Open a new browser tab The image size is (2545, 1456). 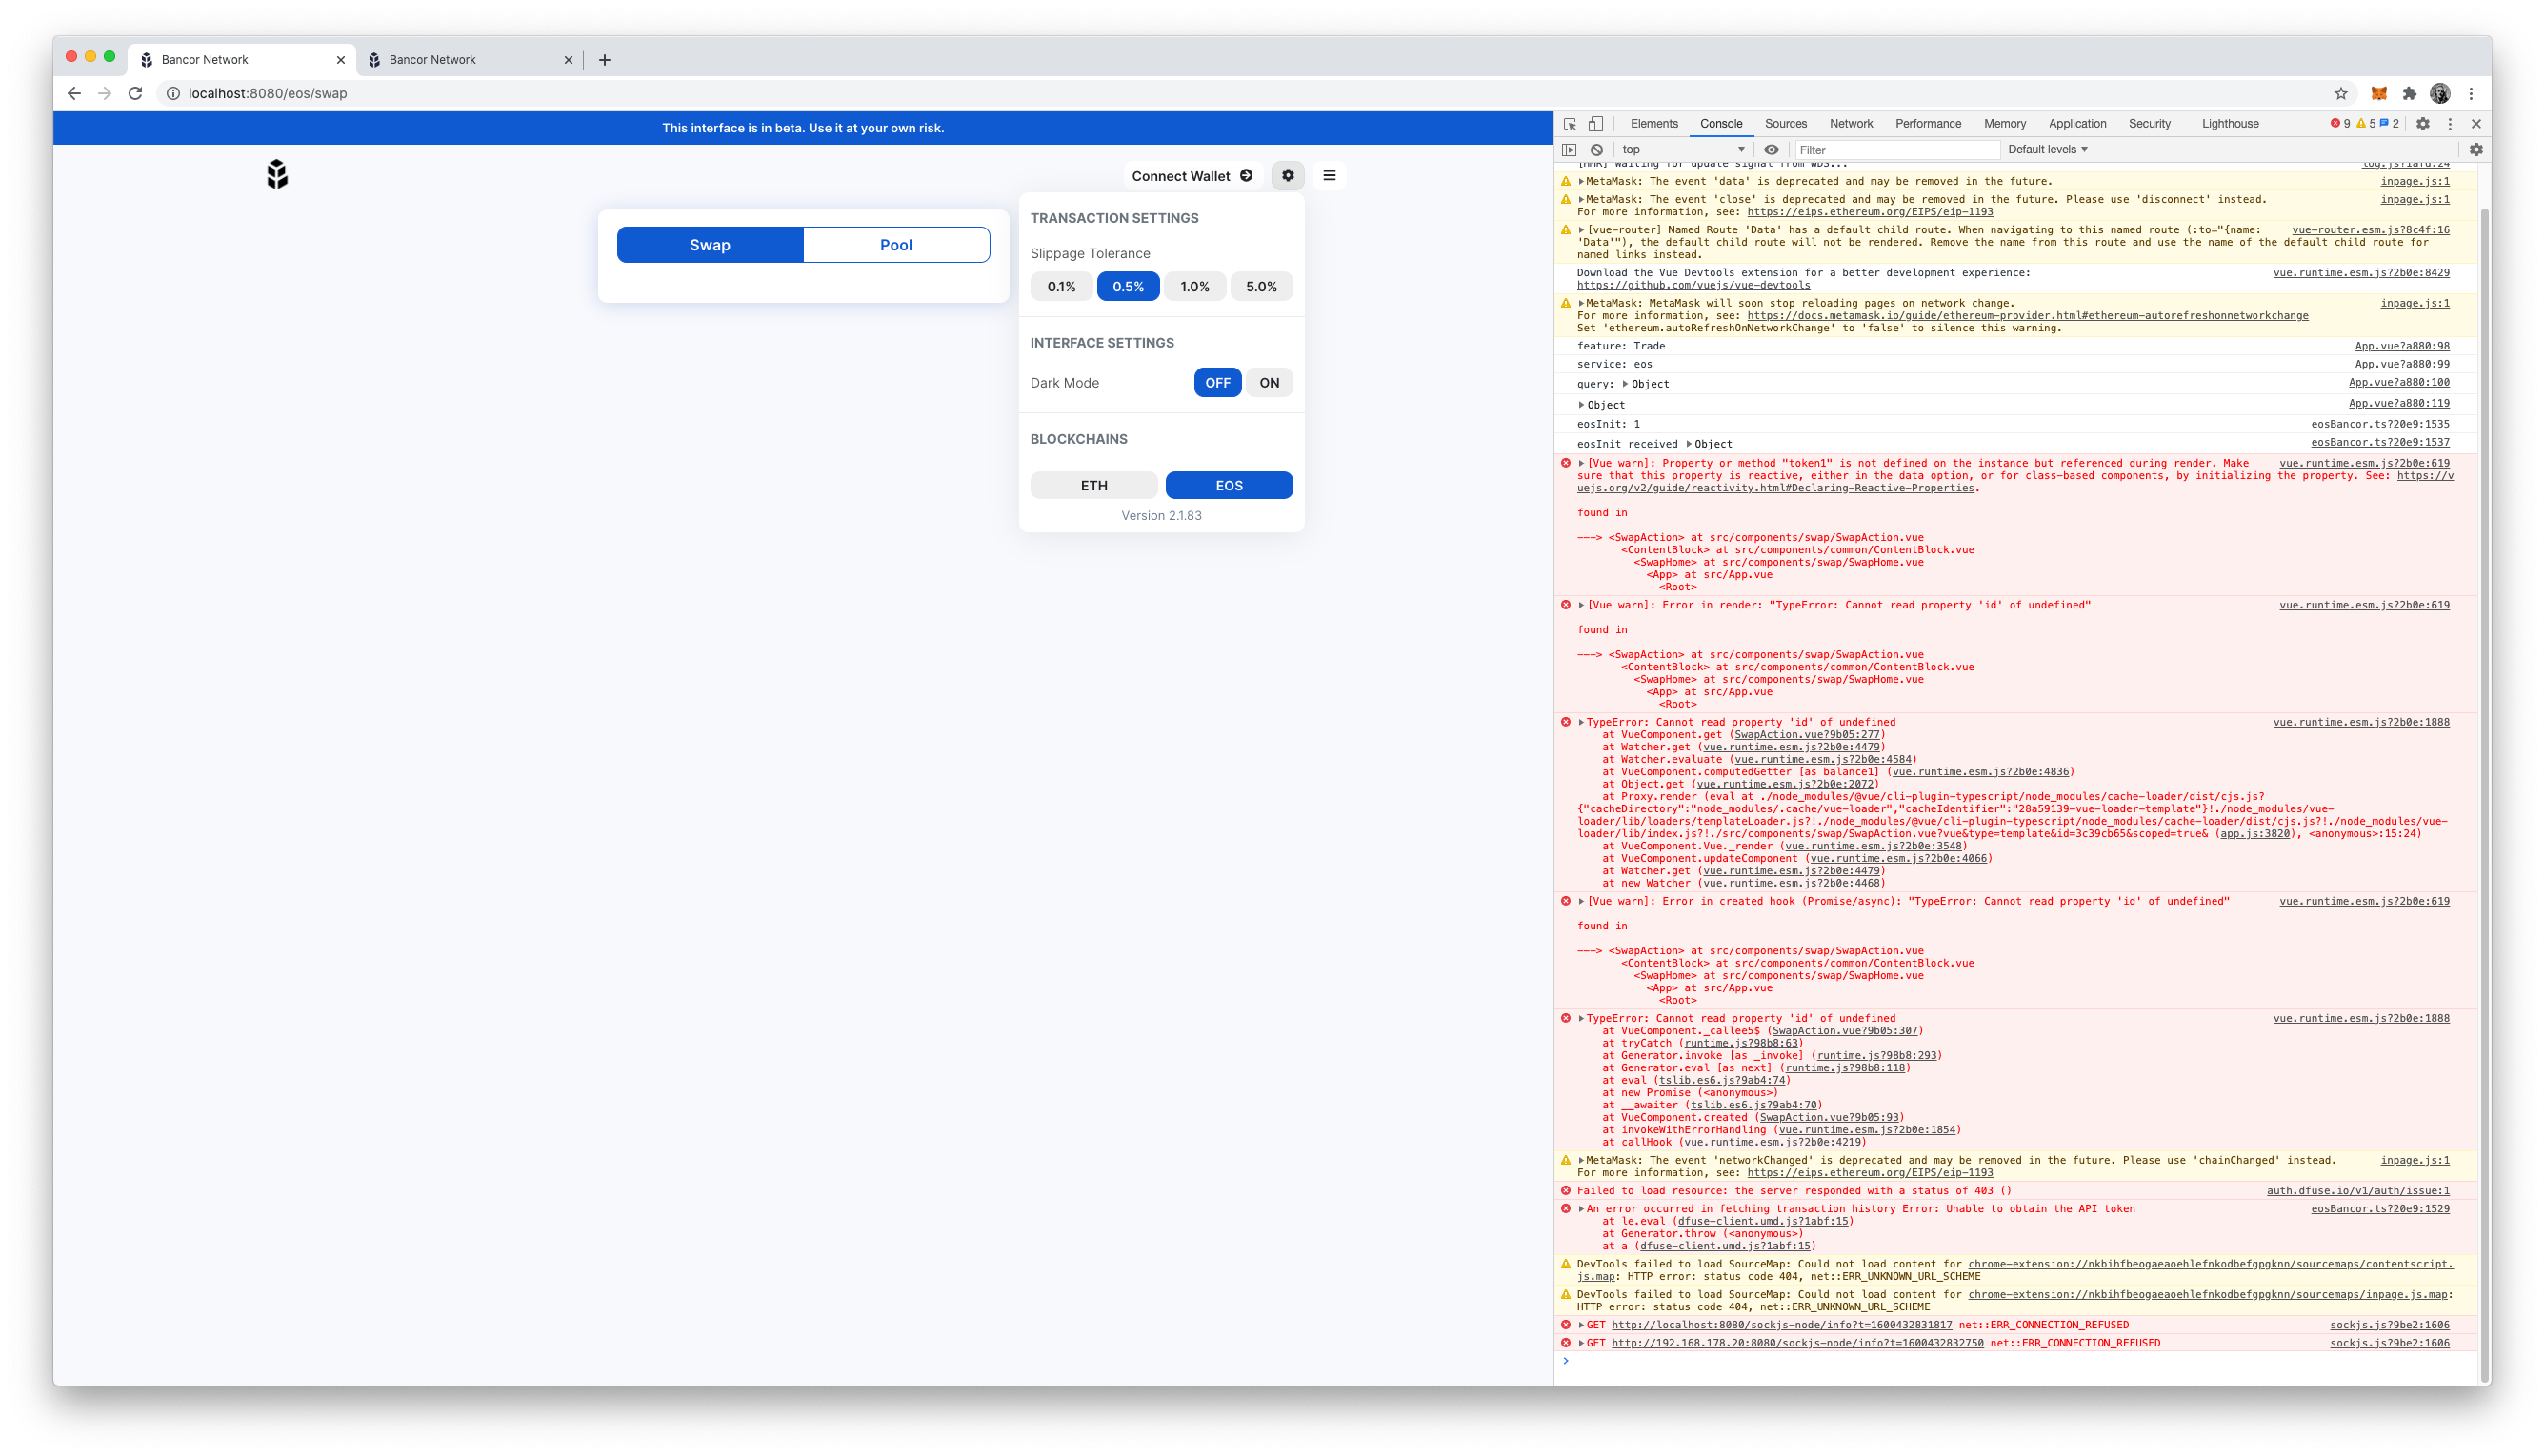(x=604, y=60)
